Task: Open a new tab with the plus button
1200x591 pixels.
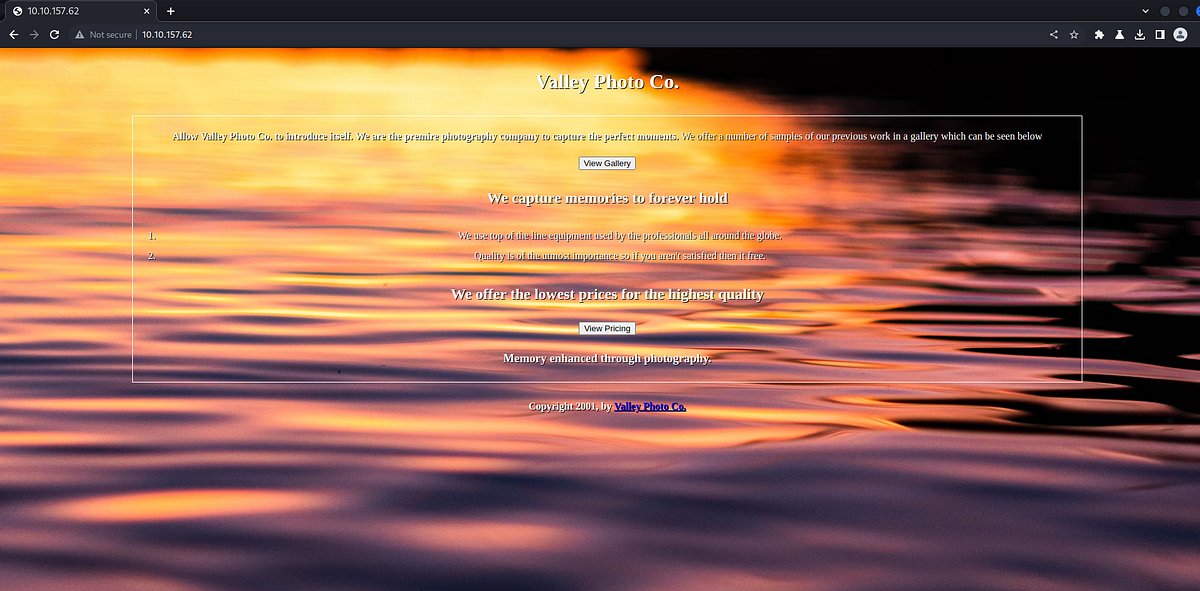Action: 172,10
